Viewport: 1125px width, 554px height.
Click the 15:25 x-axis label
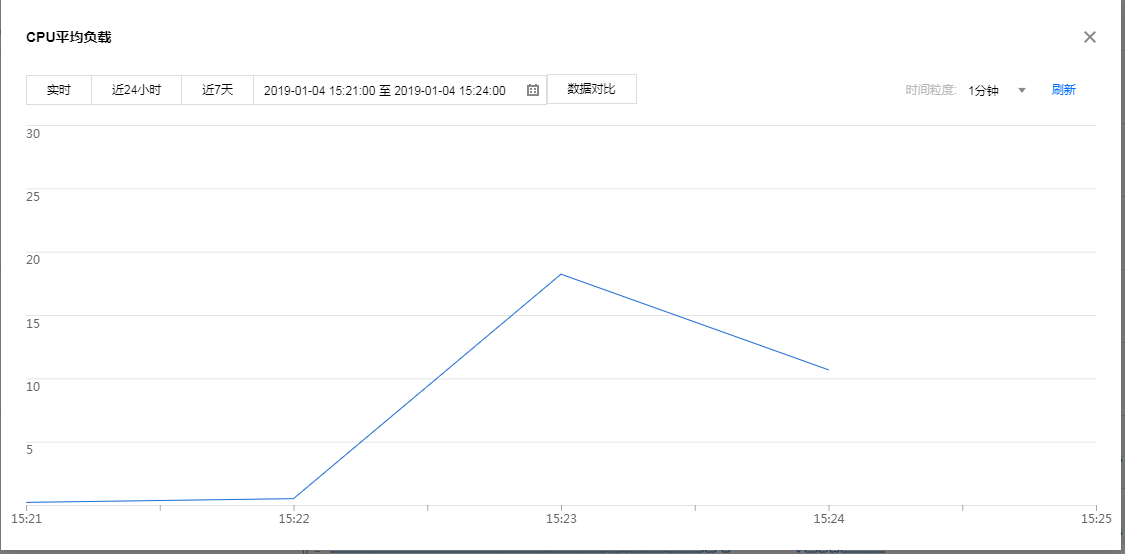tap(1096, 519)
